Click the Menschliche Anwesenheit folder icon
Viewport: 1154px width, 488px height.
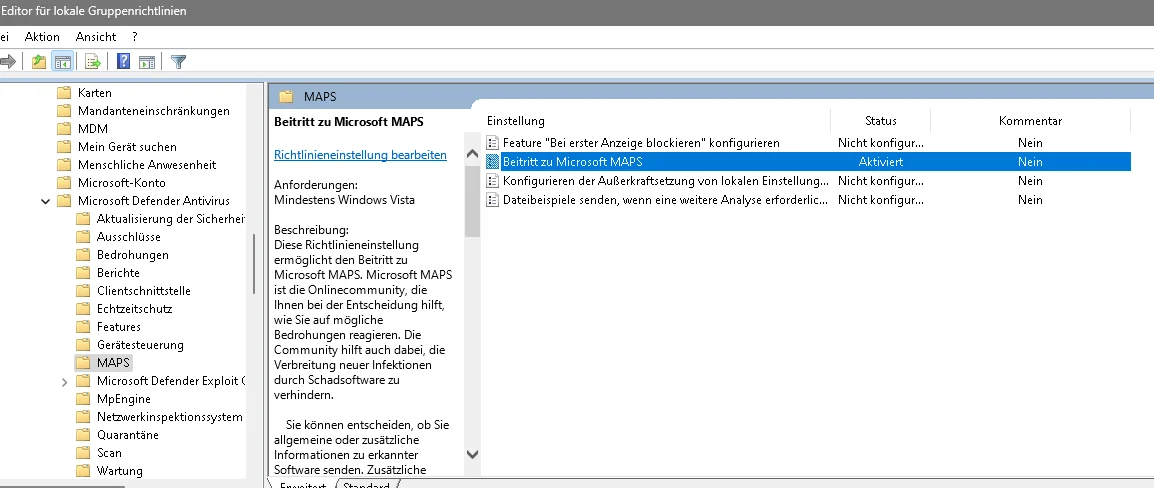pyautogui.click(x=64, y=165)
